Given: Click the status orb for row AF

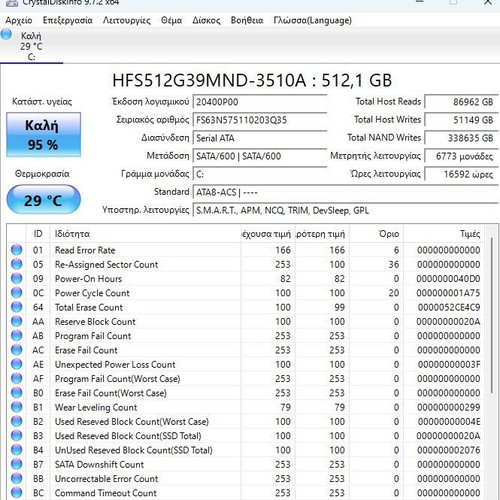Looking at the screenshot, I should coord(16,379).
